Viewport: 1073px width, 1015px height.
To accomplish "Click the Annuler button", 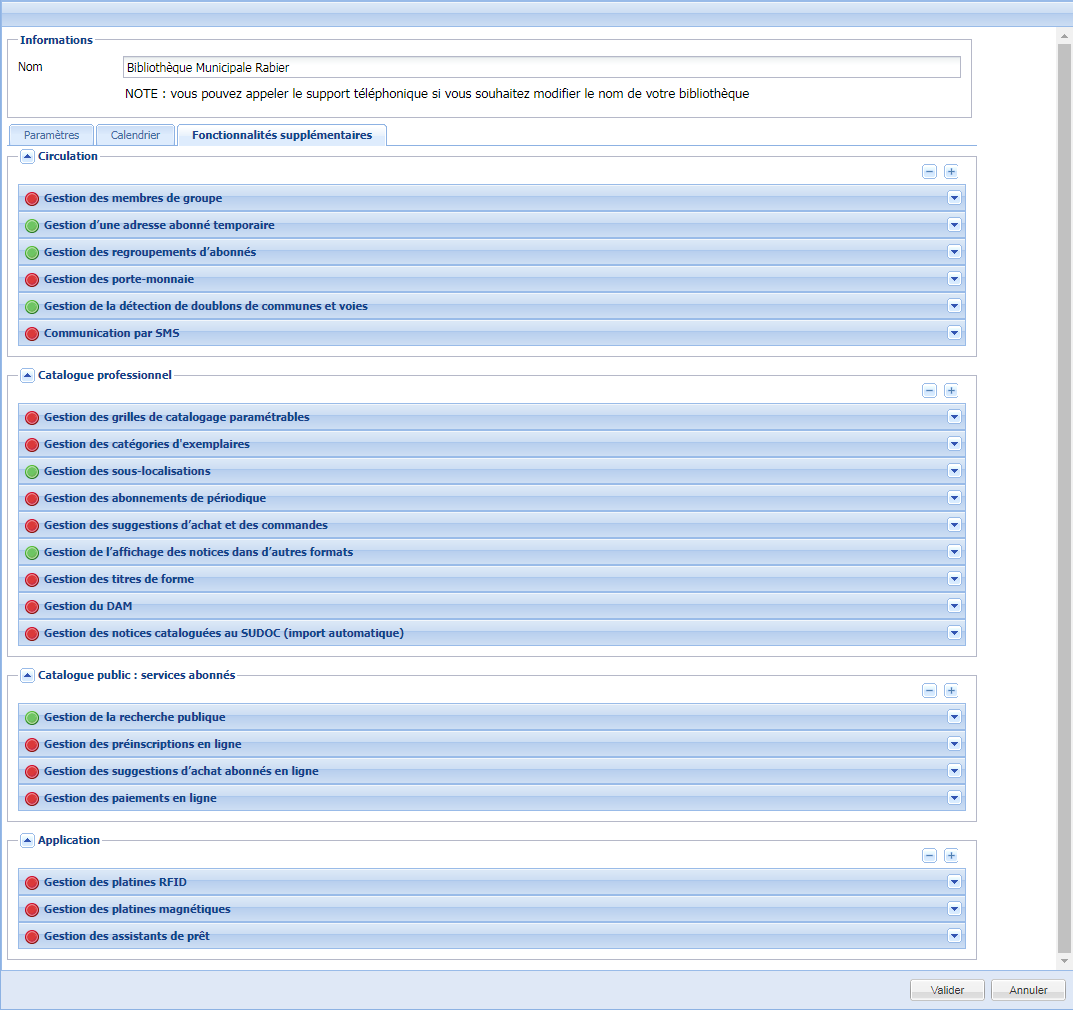I will coord(1027,989).
